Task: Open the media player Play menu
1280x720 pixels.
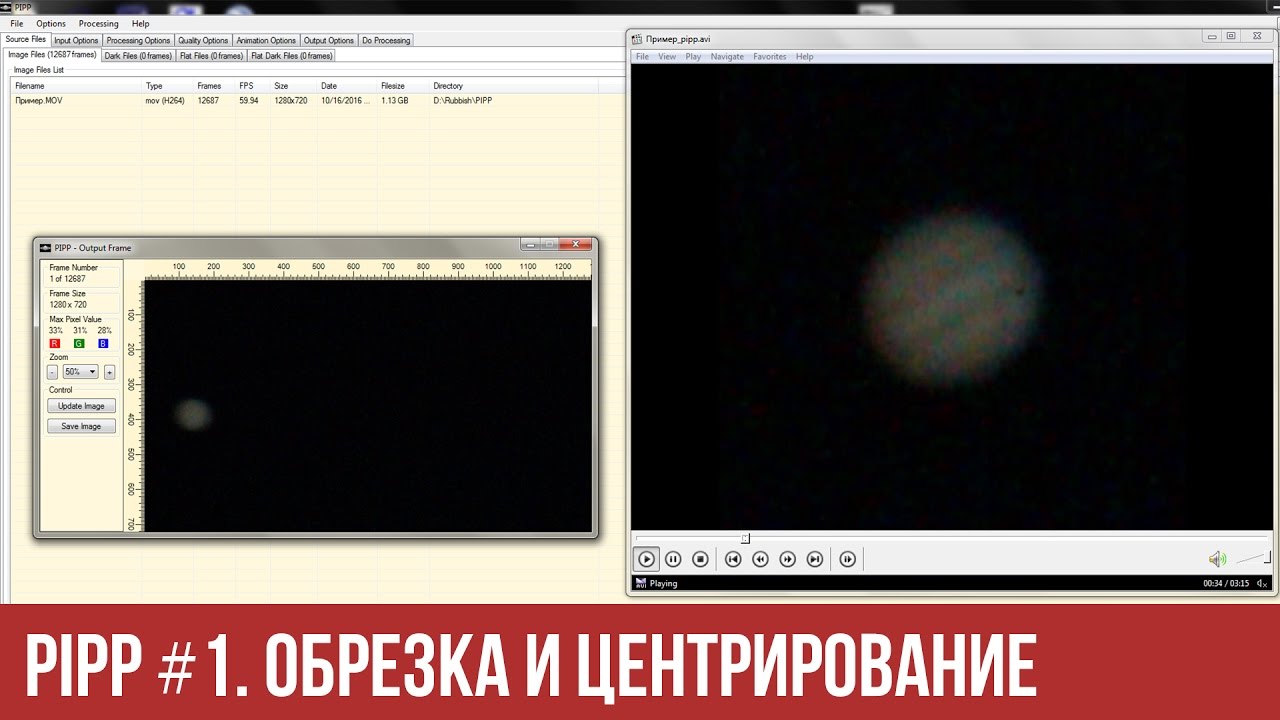Action: tap(693, 57)
